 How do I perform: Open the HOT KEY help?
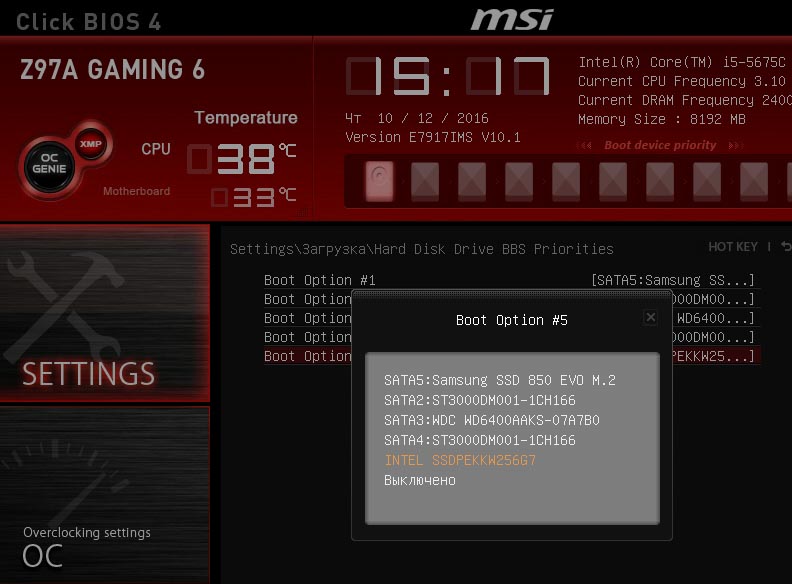tap(733, 247)
